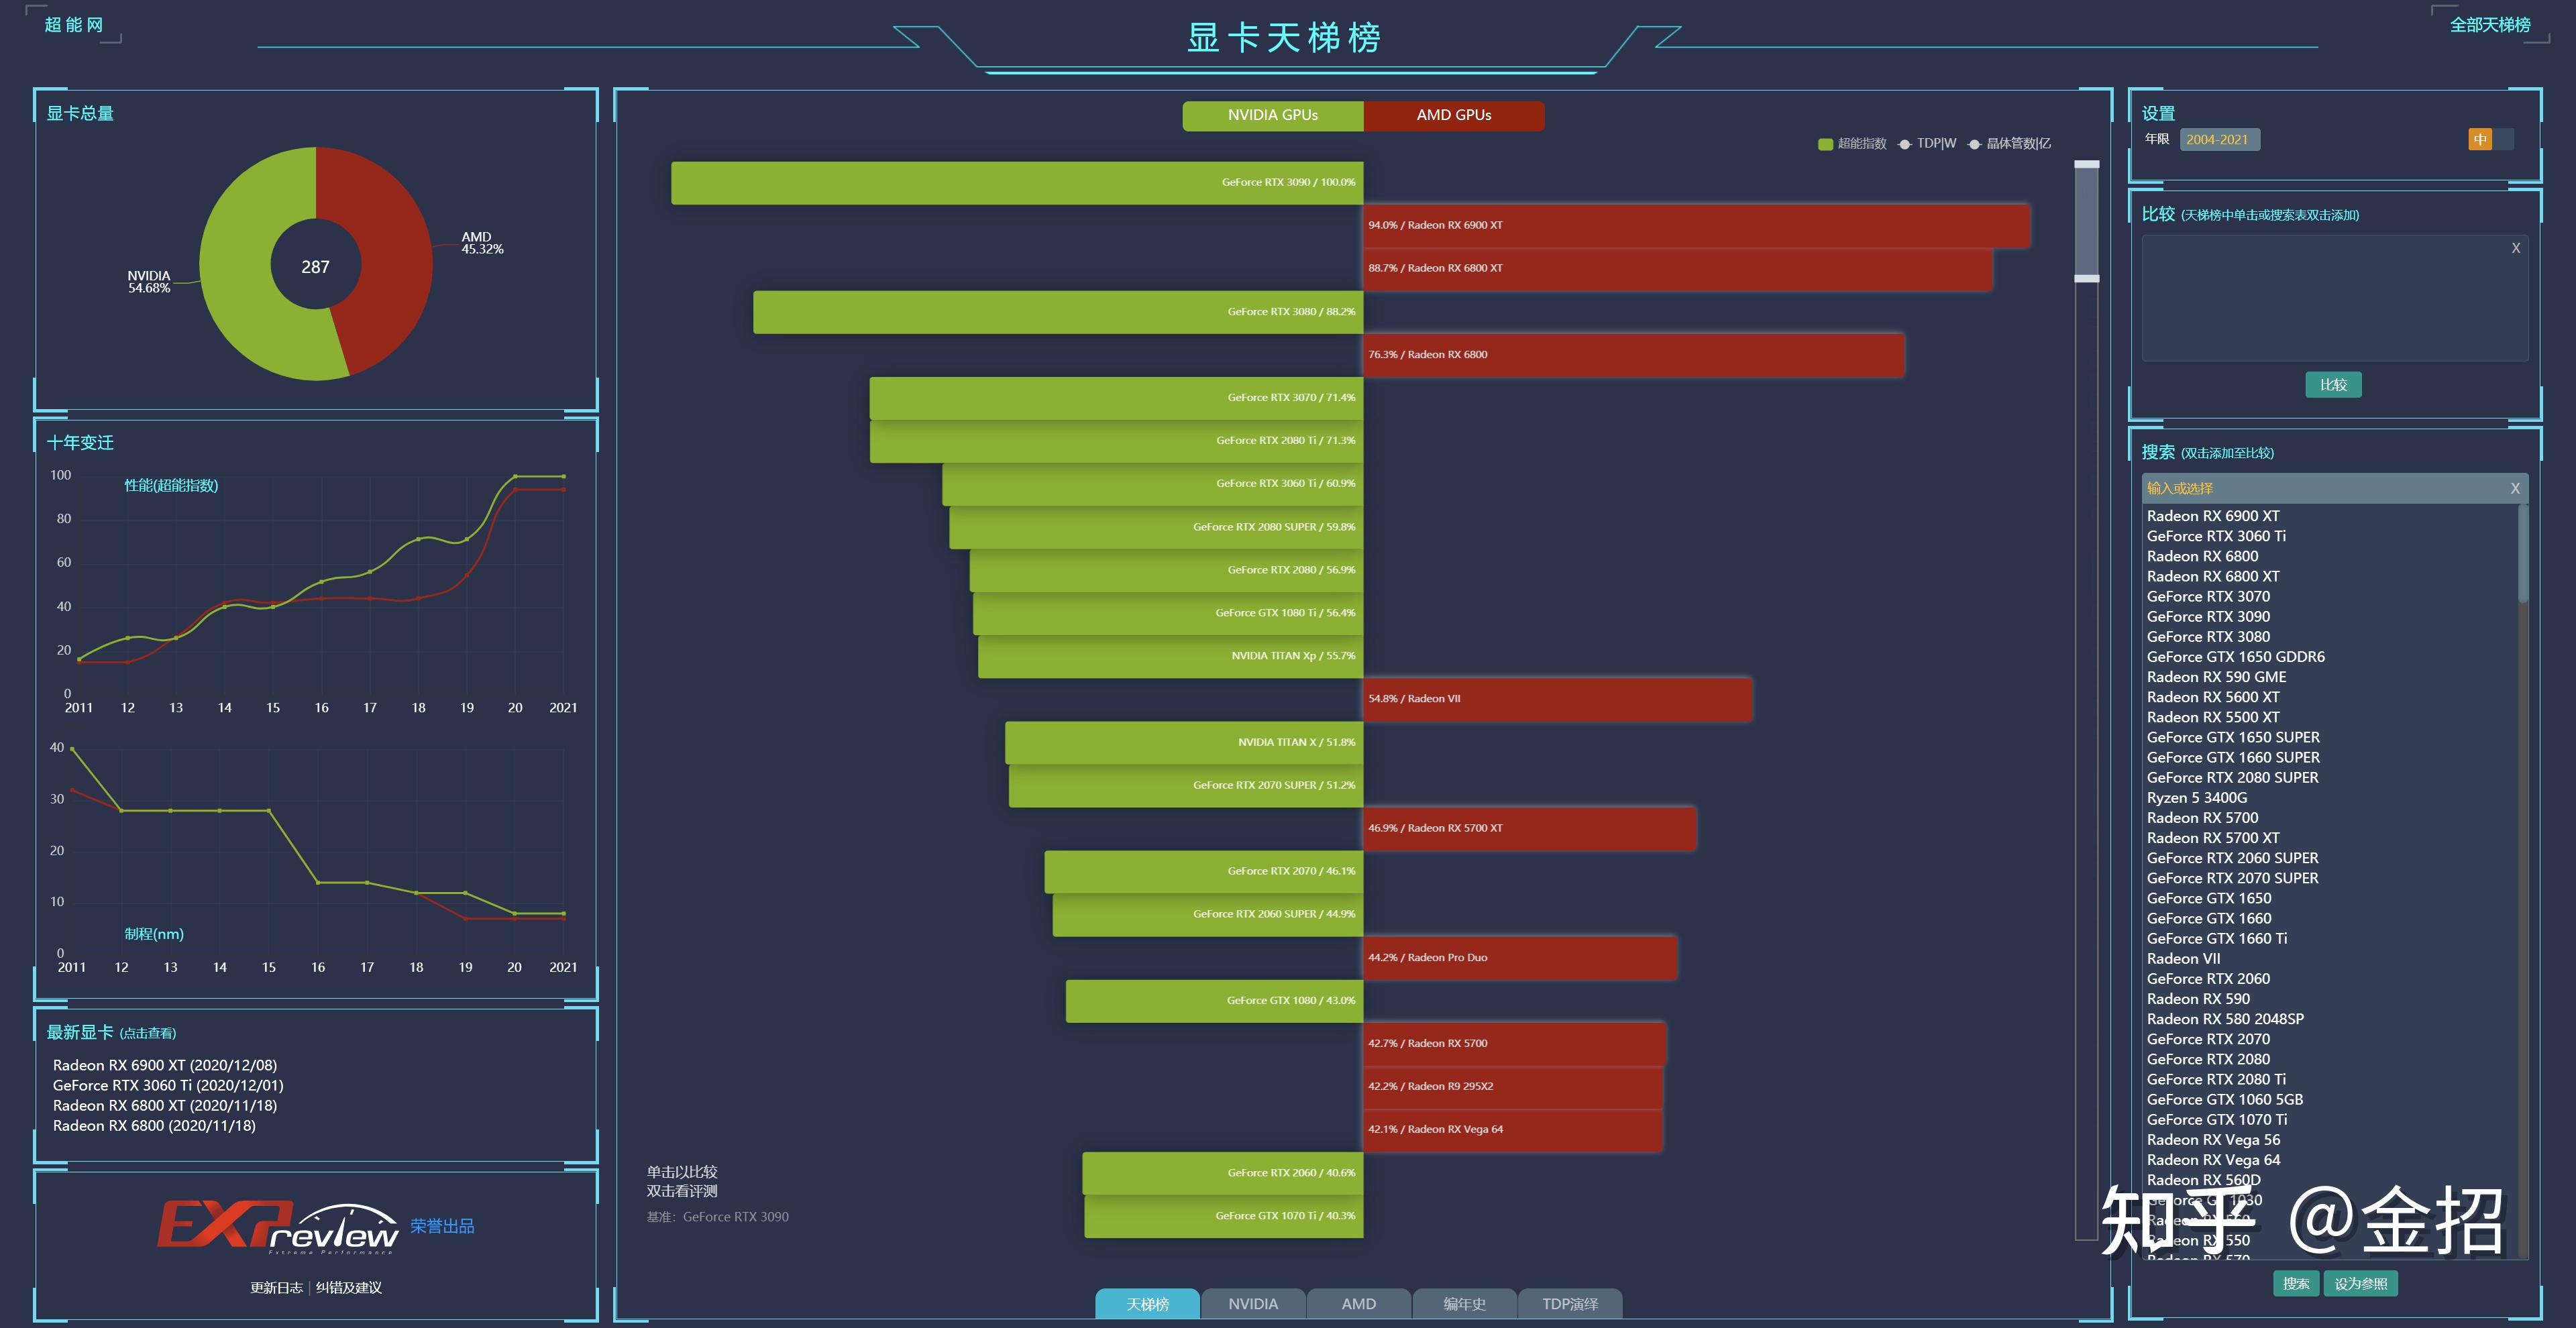Switch to the NVIDIA bottom tab
This screenshot has height=1328, width=2576.
coord(1253,1304)
